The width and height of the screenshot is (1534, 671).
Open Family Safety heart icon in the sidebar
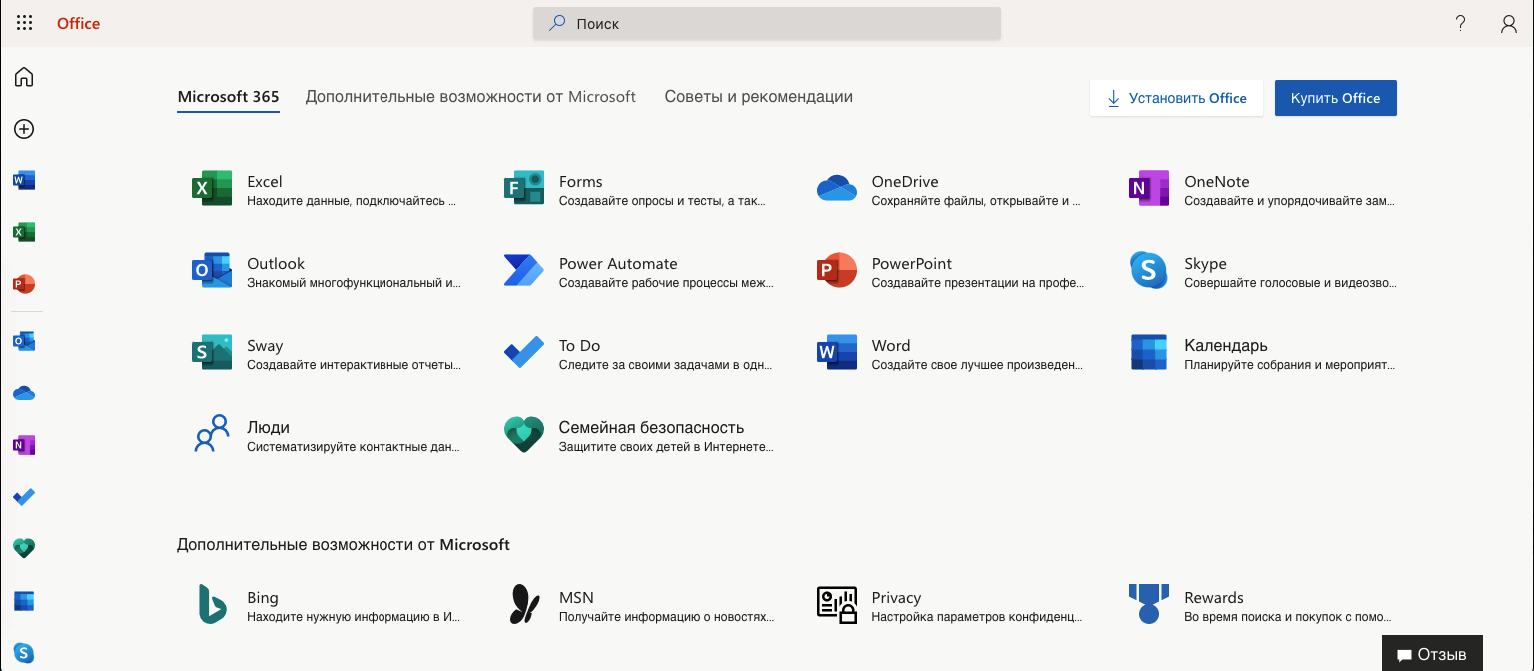[24, 548]
